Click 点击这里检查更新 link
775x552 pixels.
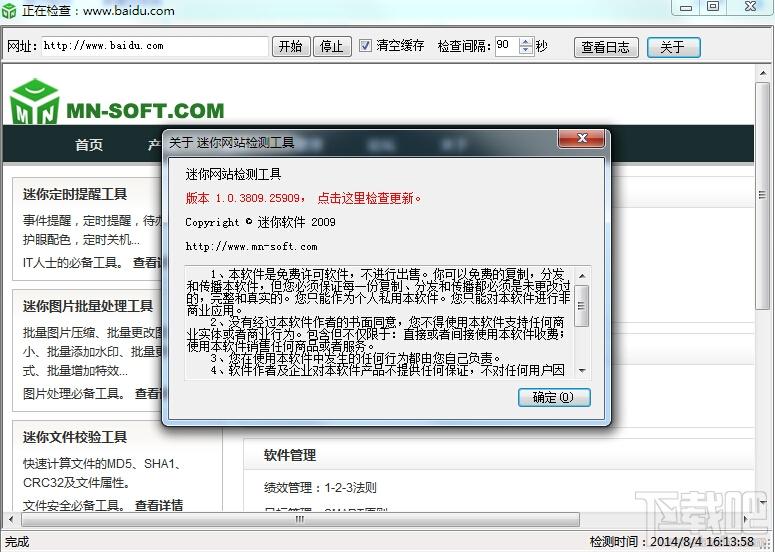coord(369,198)
